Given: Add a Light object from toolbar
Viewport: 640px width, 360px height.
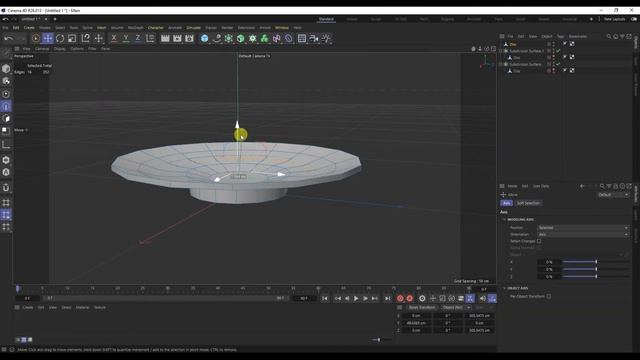Looking at the screenshot, I should [x=326, y=38].
